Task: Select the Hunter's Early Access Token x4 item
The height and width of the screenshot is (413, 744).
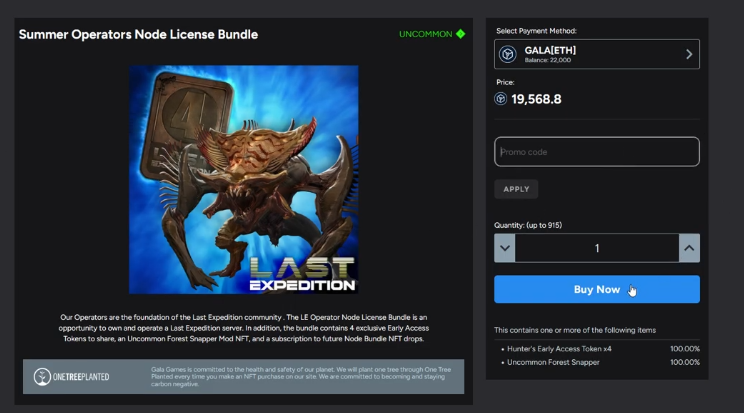Action: click(x=559, y=348)
